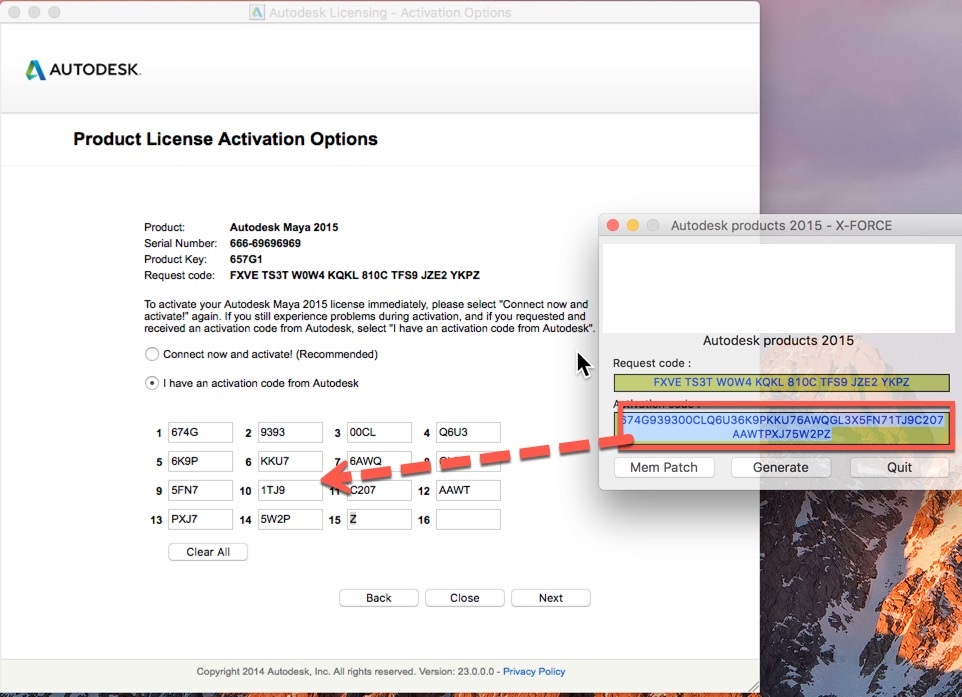This screenshot has width=962, height=697.
Task: Click the highlighted activation code box in X-FORCE window
Action: click(782, 427)
